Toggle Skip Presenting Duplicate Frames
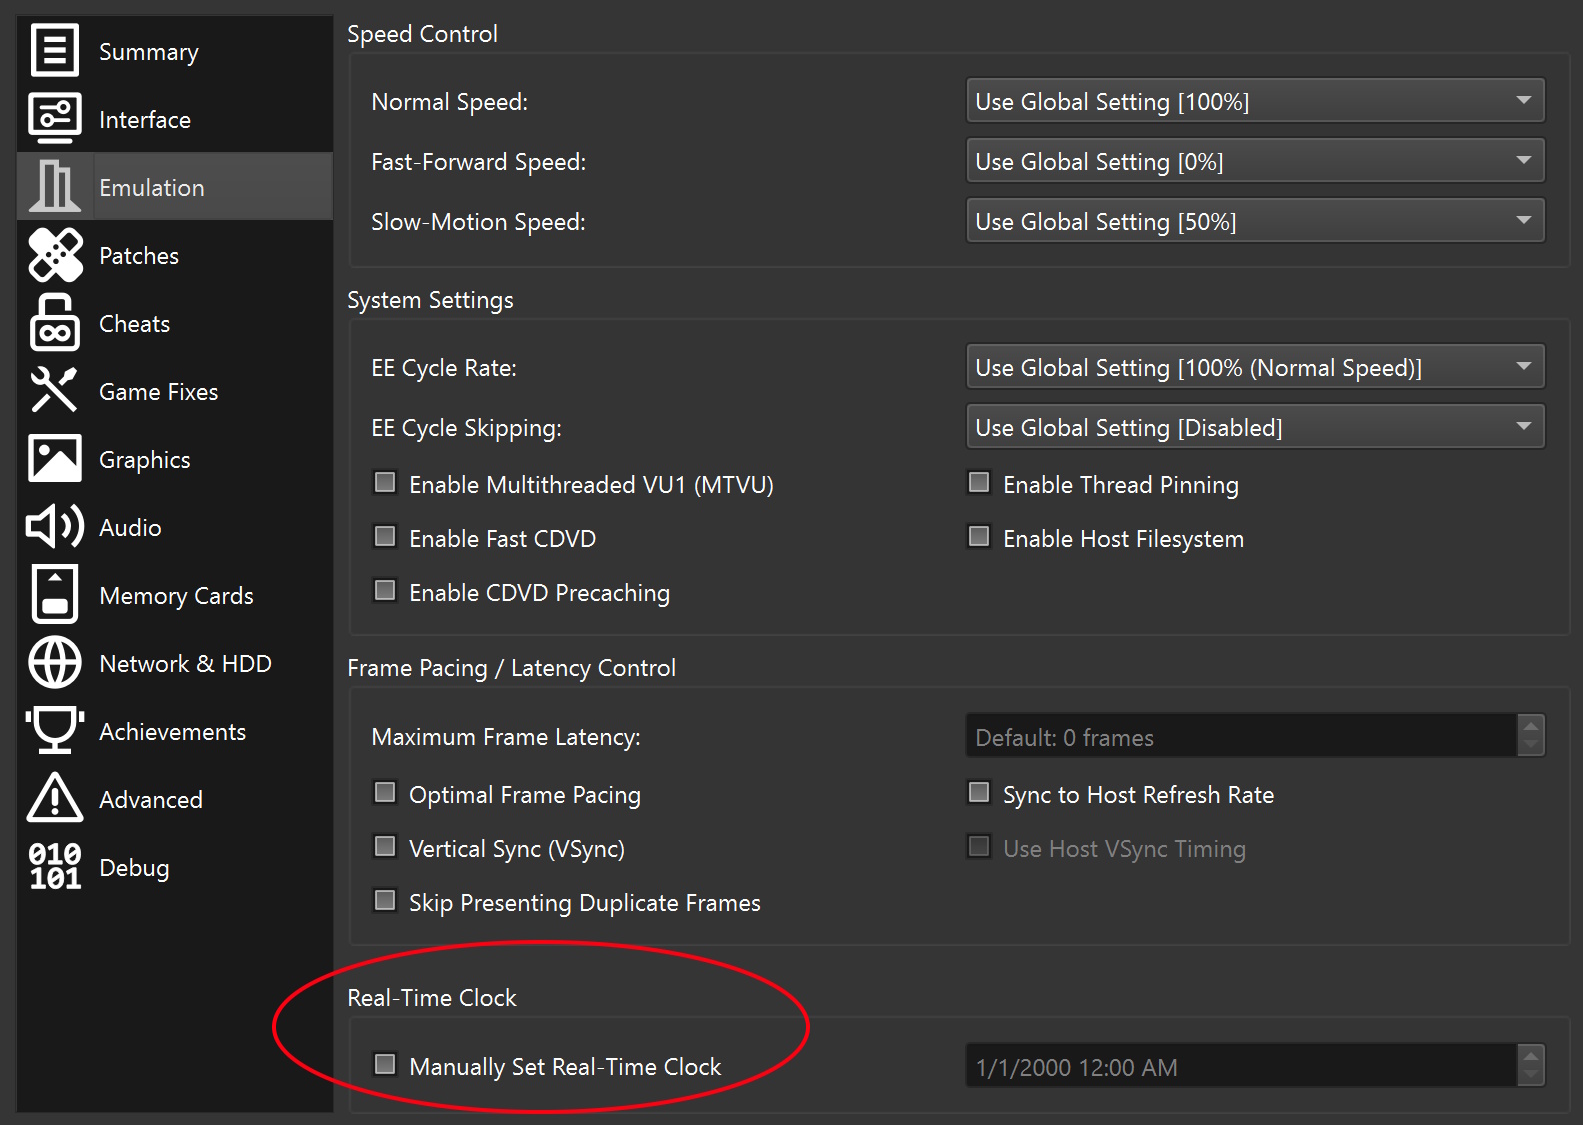Screen dimensions: 1583x1125 coord(385,901)
